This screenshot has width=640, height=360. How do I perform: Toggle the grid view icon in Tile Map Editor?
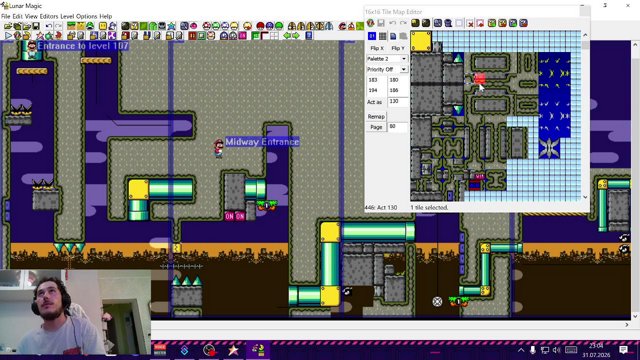pyautogui.click(x=382, y=36)
